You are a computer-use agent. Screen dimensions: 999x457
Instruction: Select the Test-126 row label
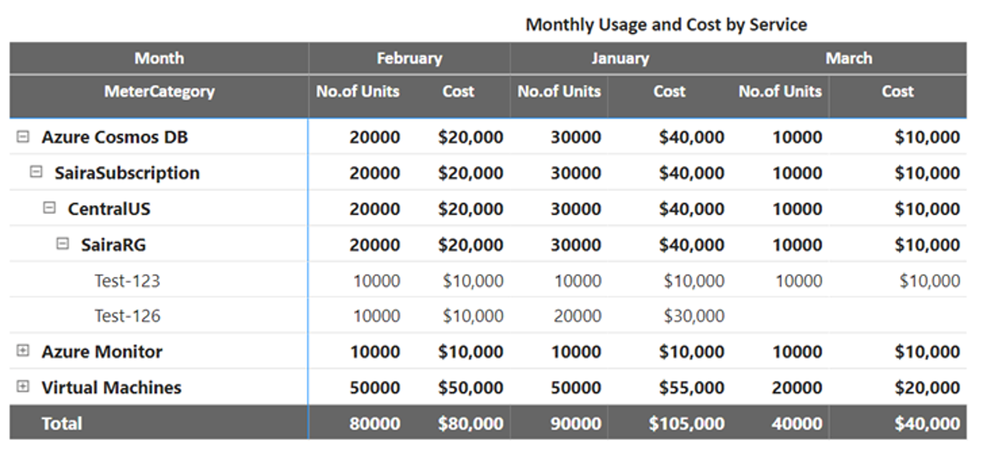tap(127, 316)
